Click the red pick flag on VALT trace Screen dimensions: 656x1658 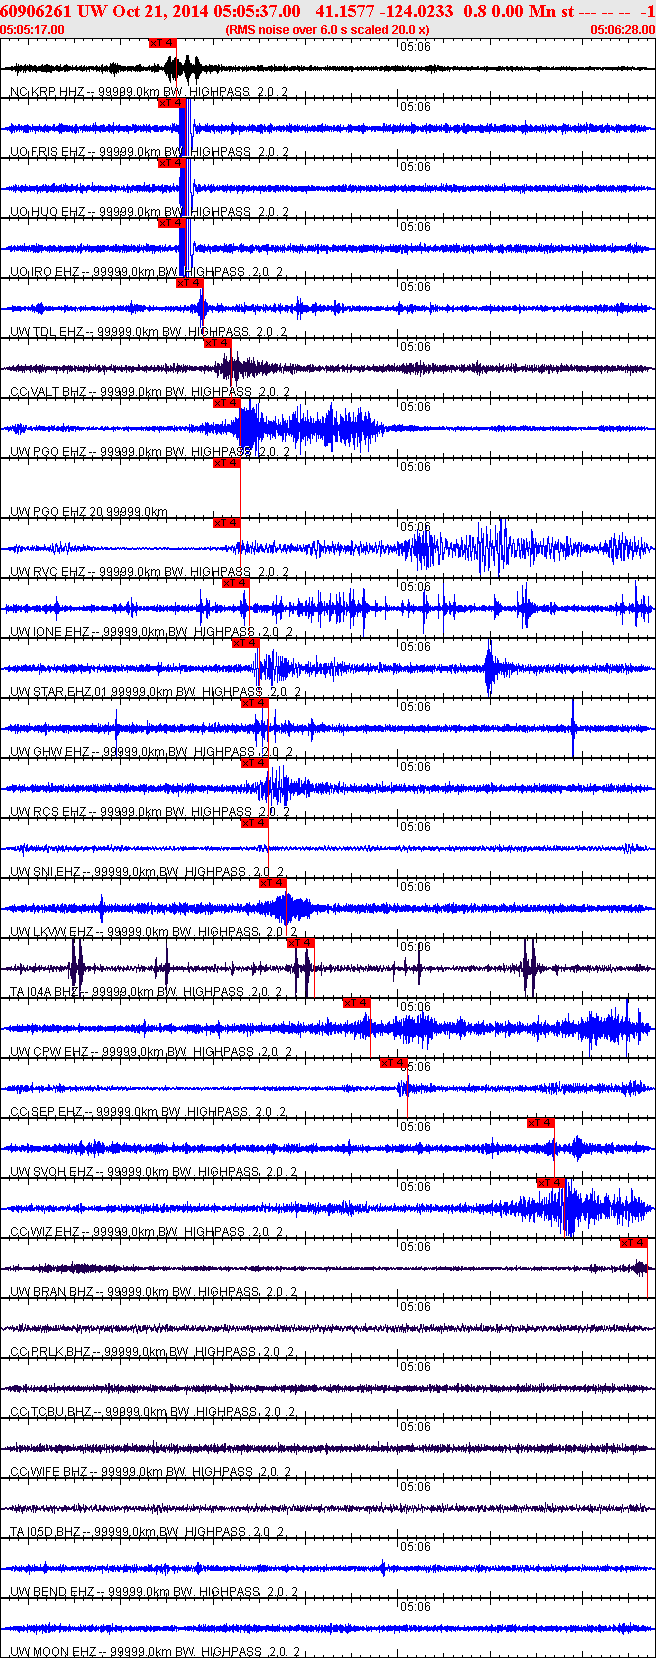(x=217, y=343)
